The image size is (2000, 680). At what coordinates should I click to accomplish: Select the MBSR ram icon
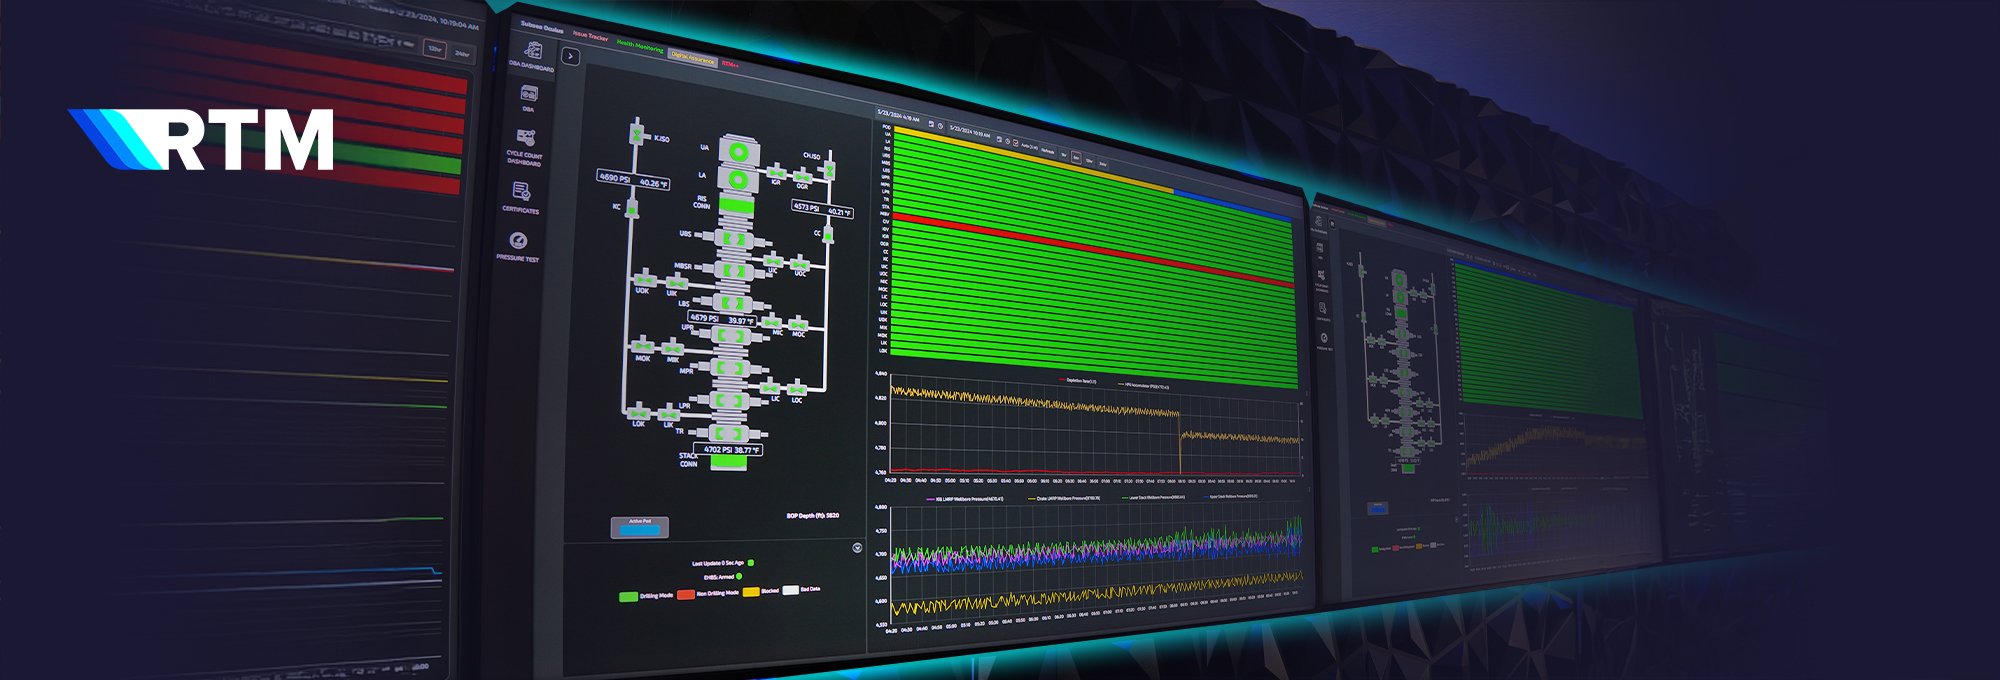(x=734, y=271)
